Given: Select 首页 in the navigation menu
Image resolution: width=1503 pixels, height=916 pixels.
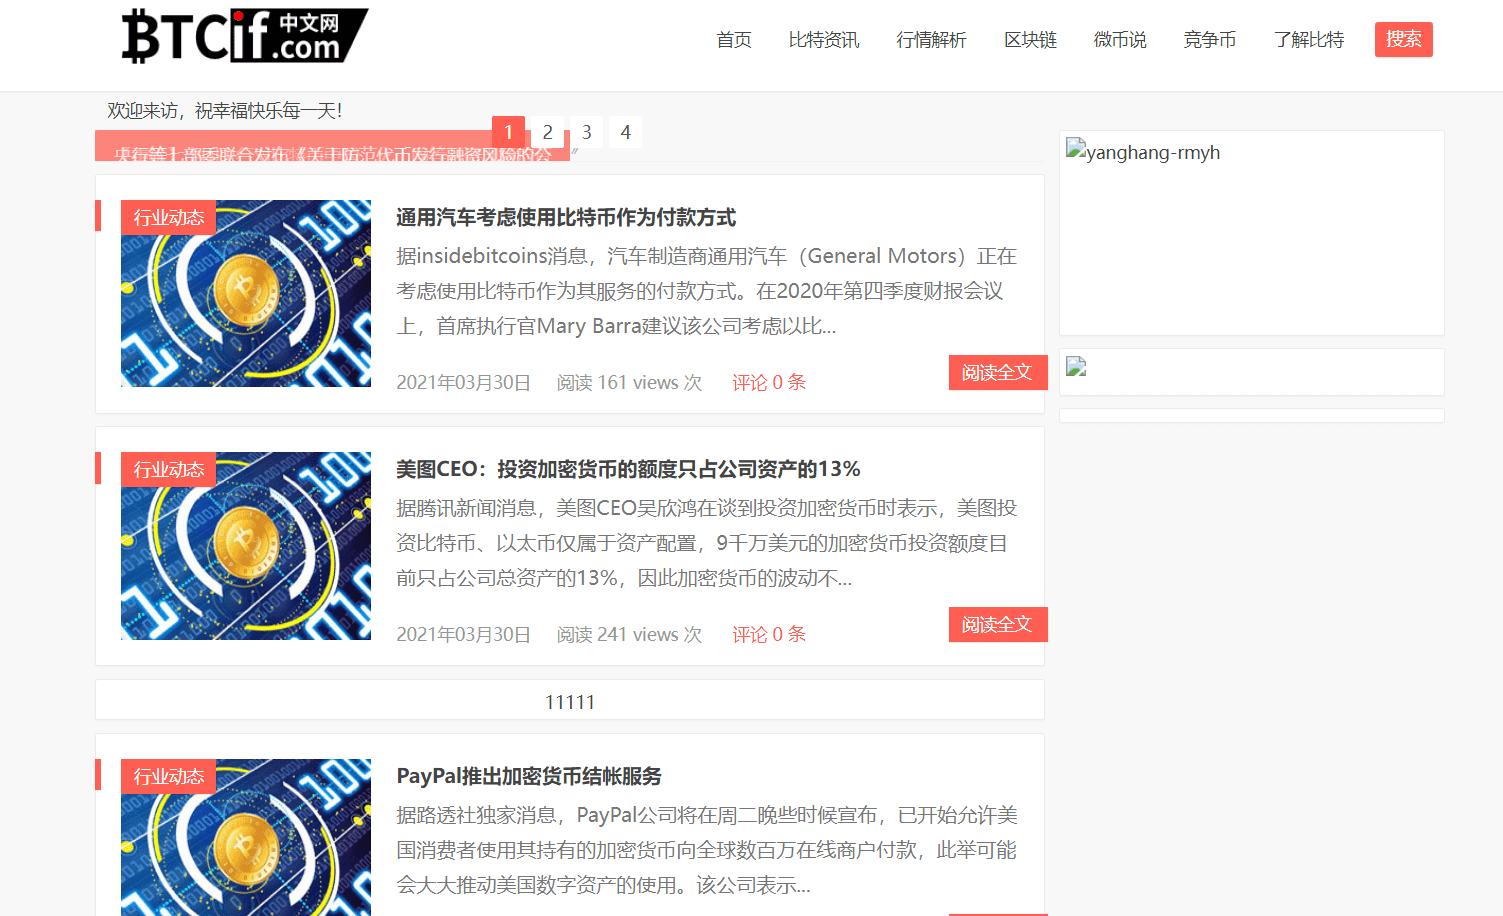Looking at the screenshot, I should pyautogui.click(x=733, y=39).
